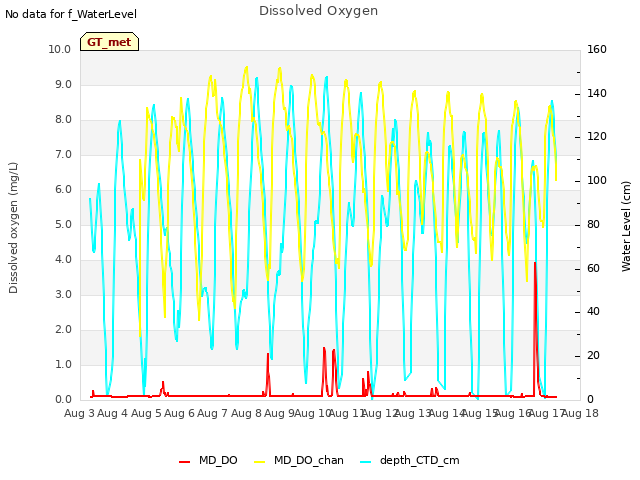
Task: Click the 140 right axis value
Action: 597,93
